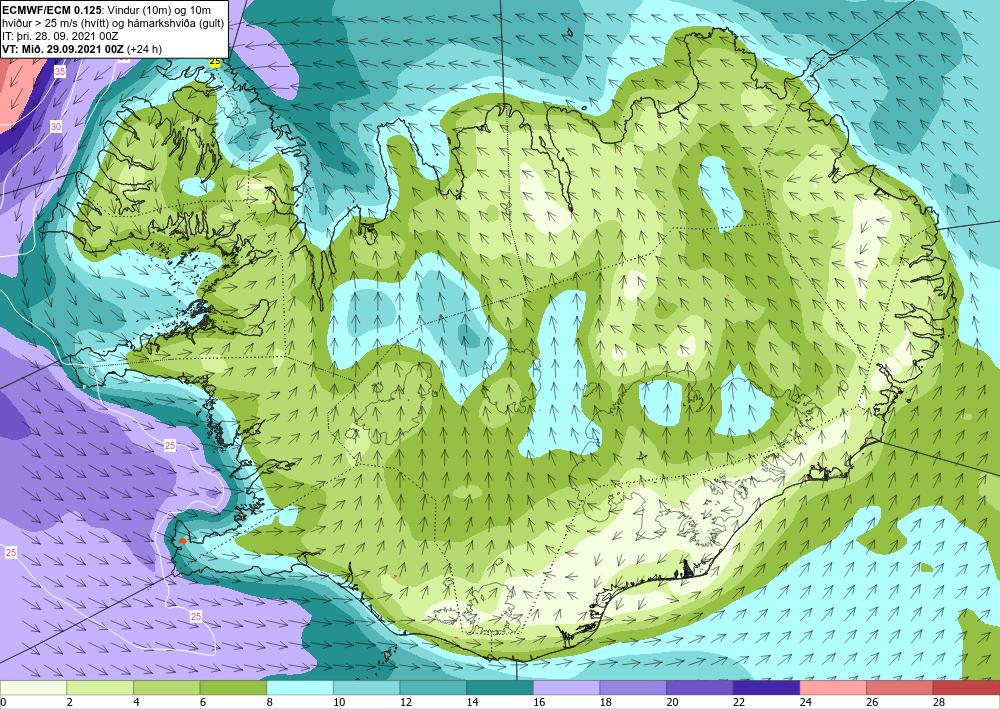
Task: Click the '0' tick number on the legend
Action: tap(3, 702)
